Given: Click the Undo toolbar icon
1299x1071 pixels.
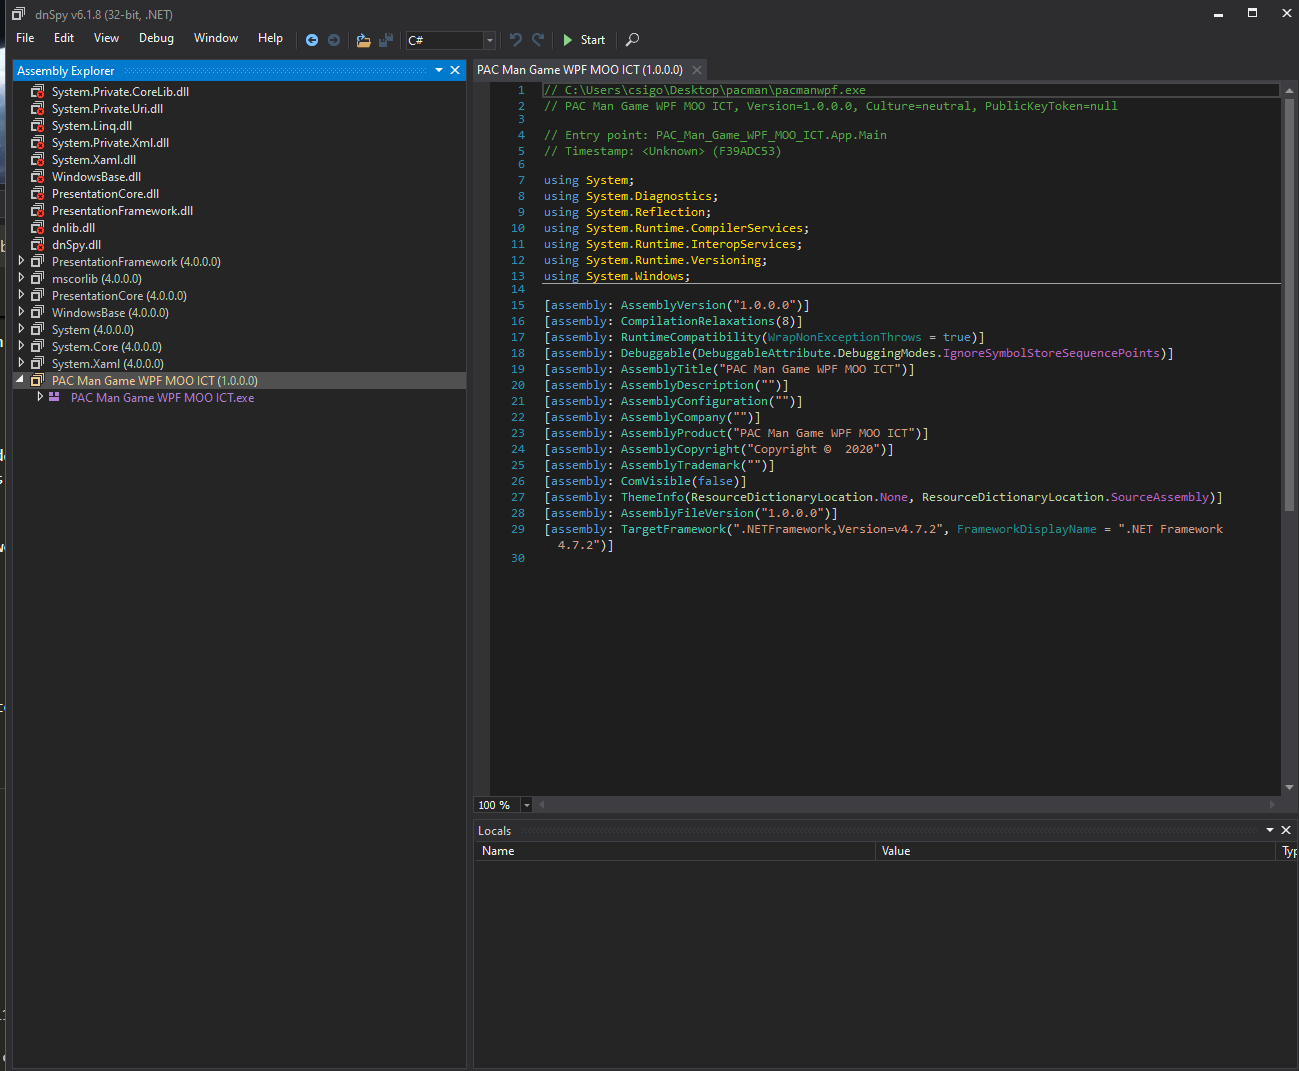Looking at the screenshot, I should tap(516, 40).
